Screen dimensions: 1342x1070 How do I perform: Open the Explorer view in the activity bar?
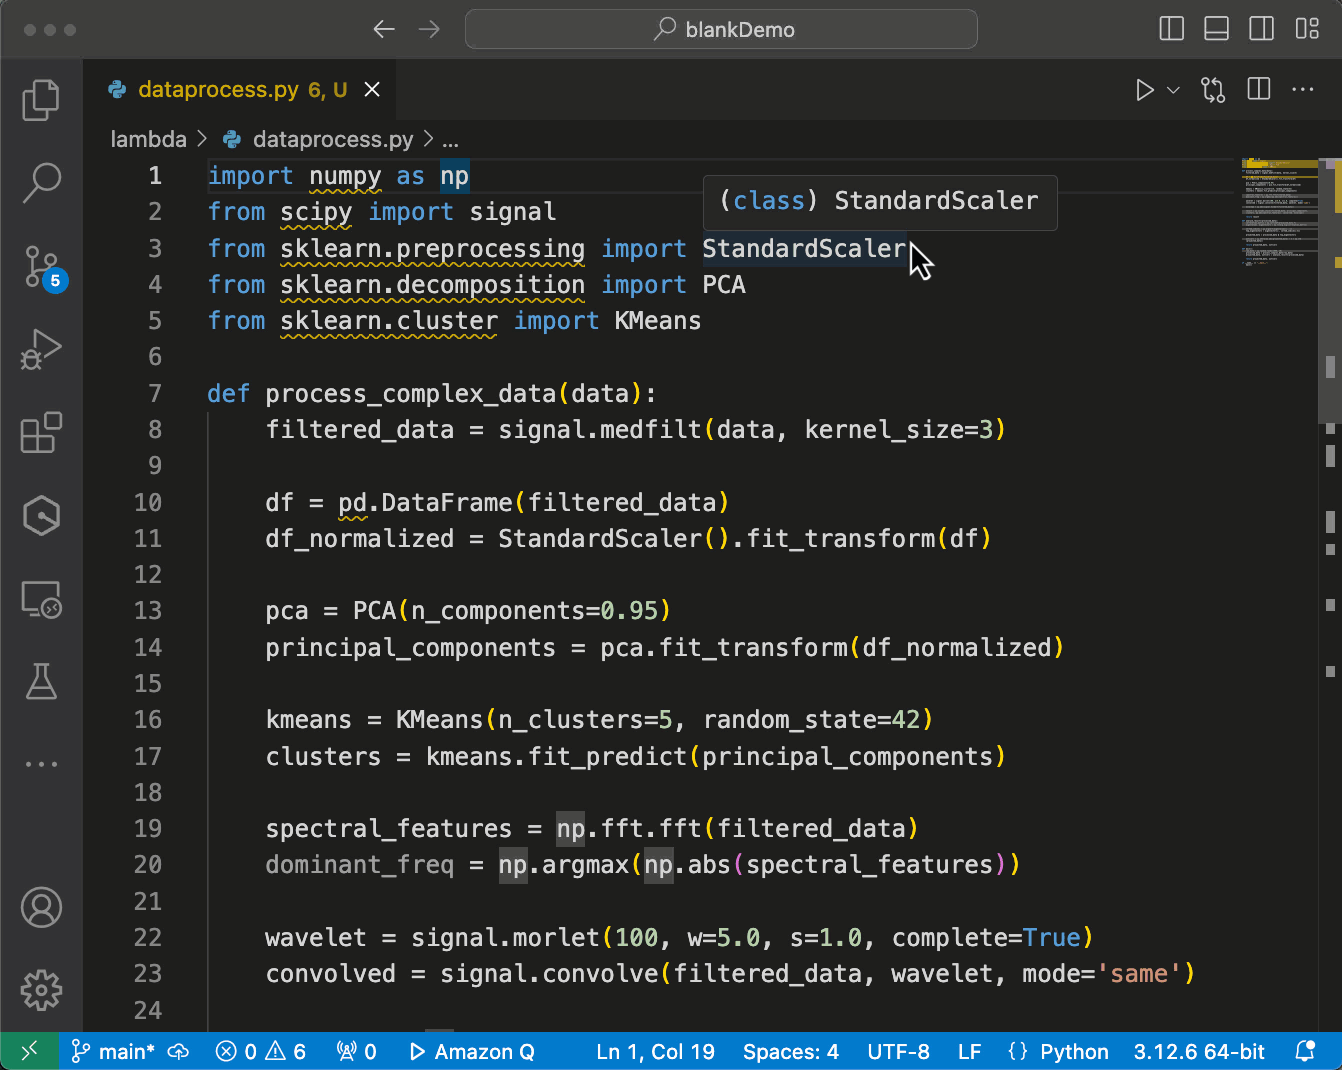tap(41, 99)
